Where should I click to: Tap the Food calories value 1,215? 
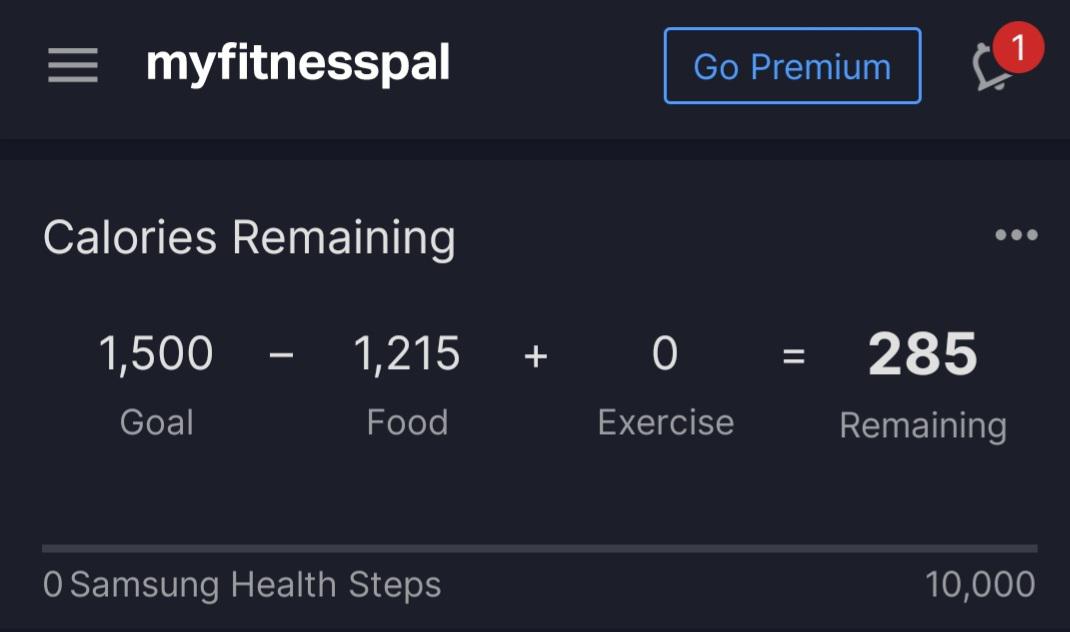click(x=406, y=352)
